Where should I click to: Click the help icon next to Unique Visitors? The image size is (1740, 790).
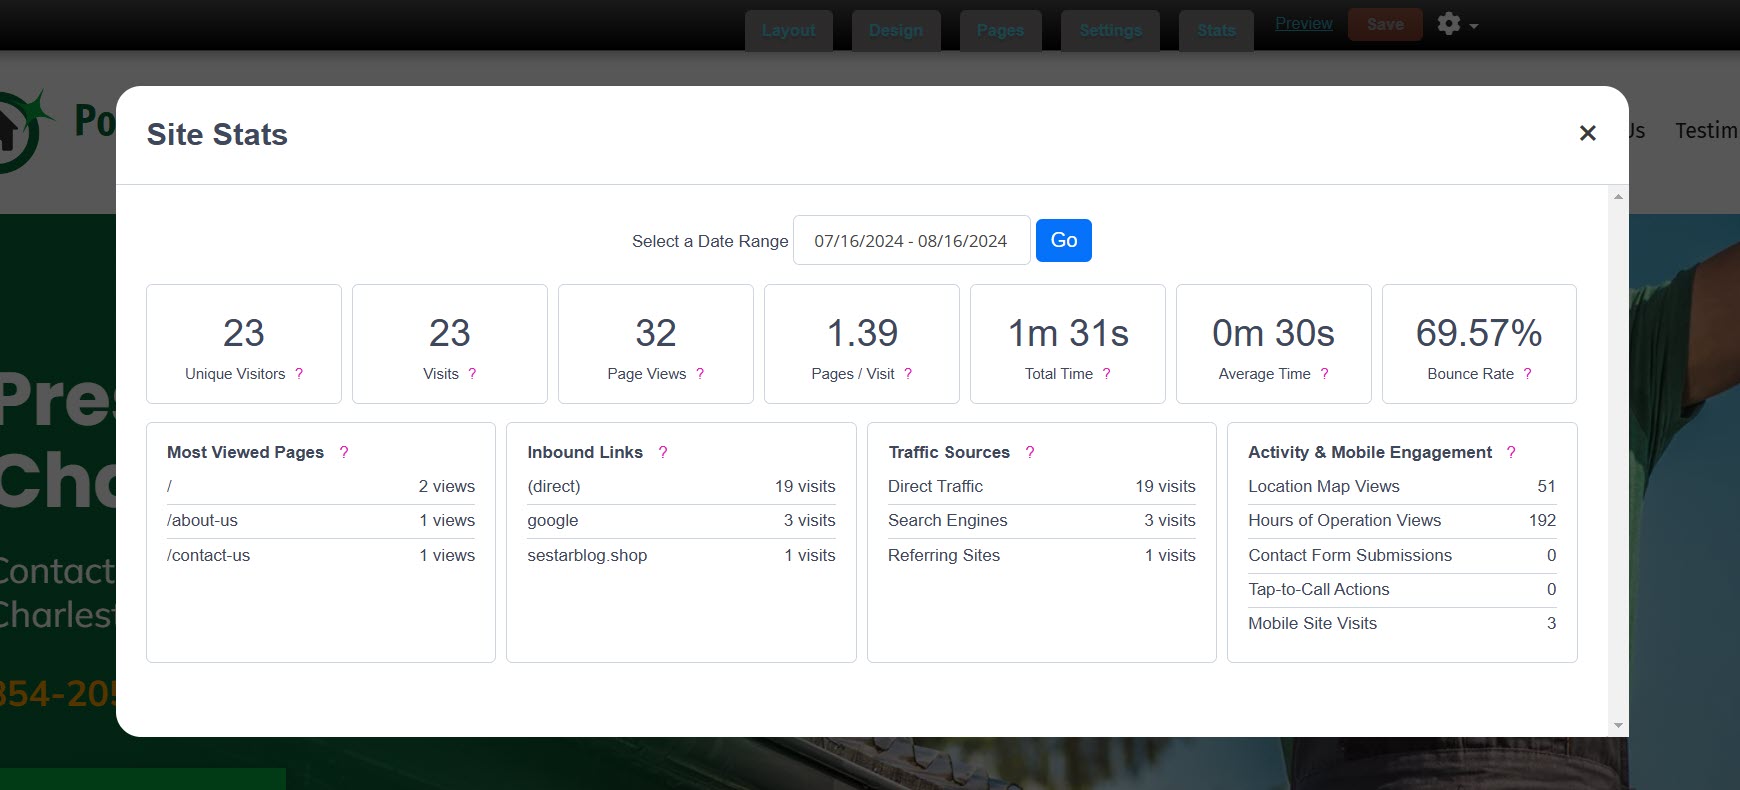point(299,374)
